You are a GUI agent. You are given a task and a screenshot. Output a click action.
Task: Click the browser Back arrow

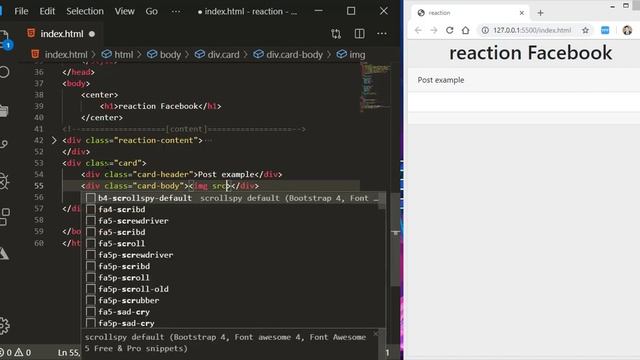[x=418, y=30]
